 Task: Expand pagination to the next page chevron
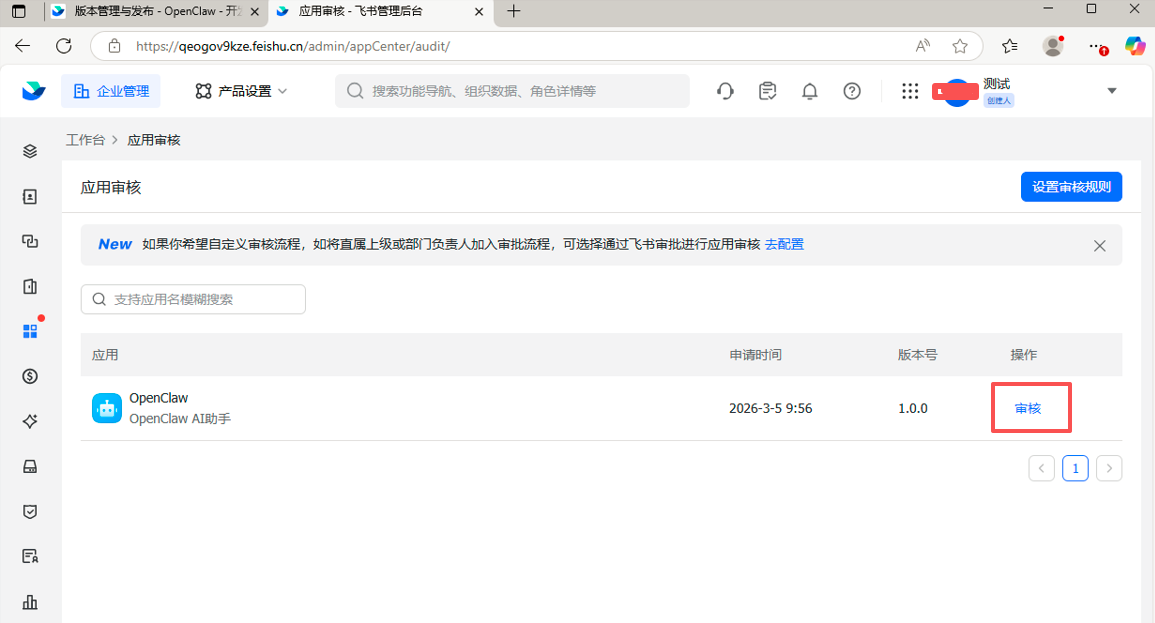1108,467
